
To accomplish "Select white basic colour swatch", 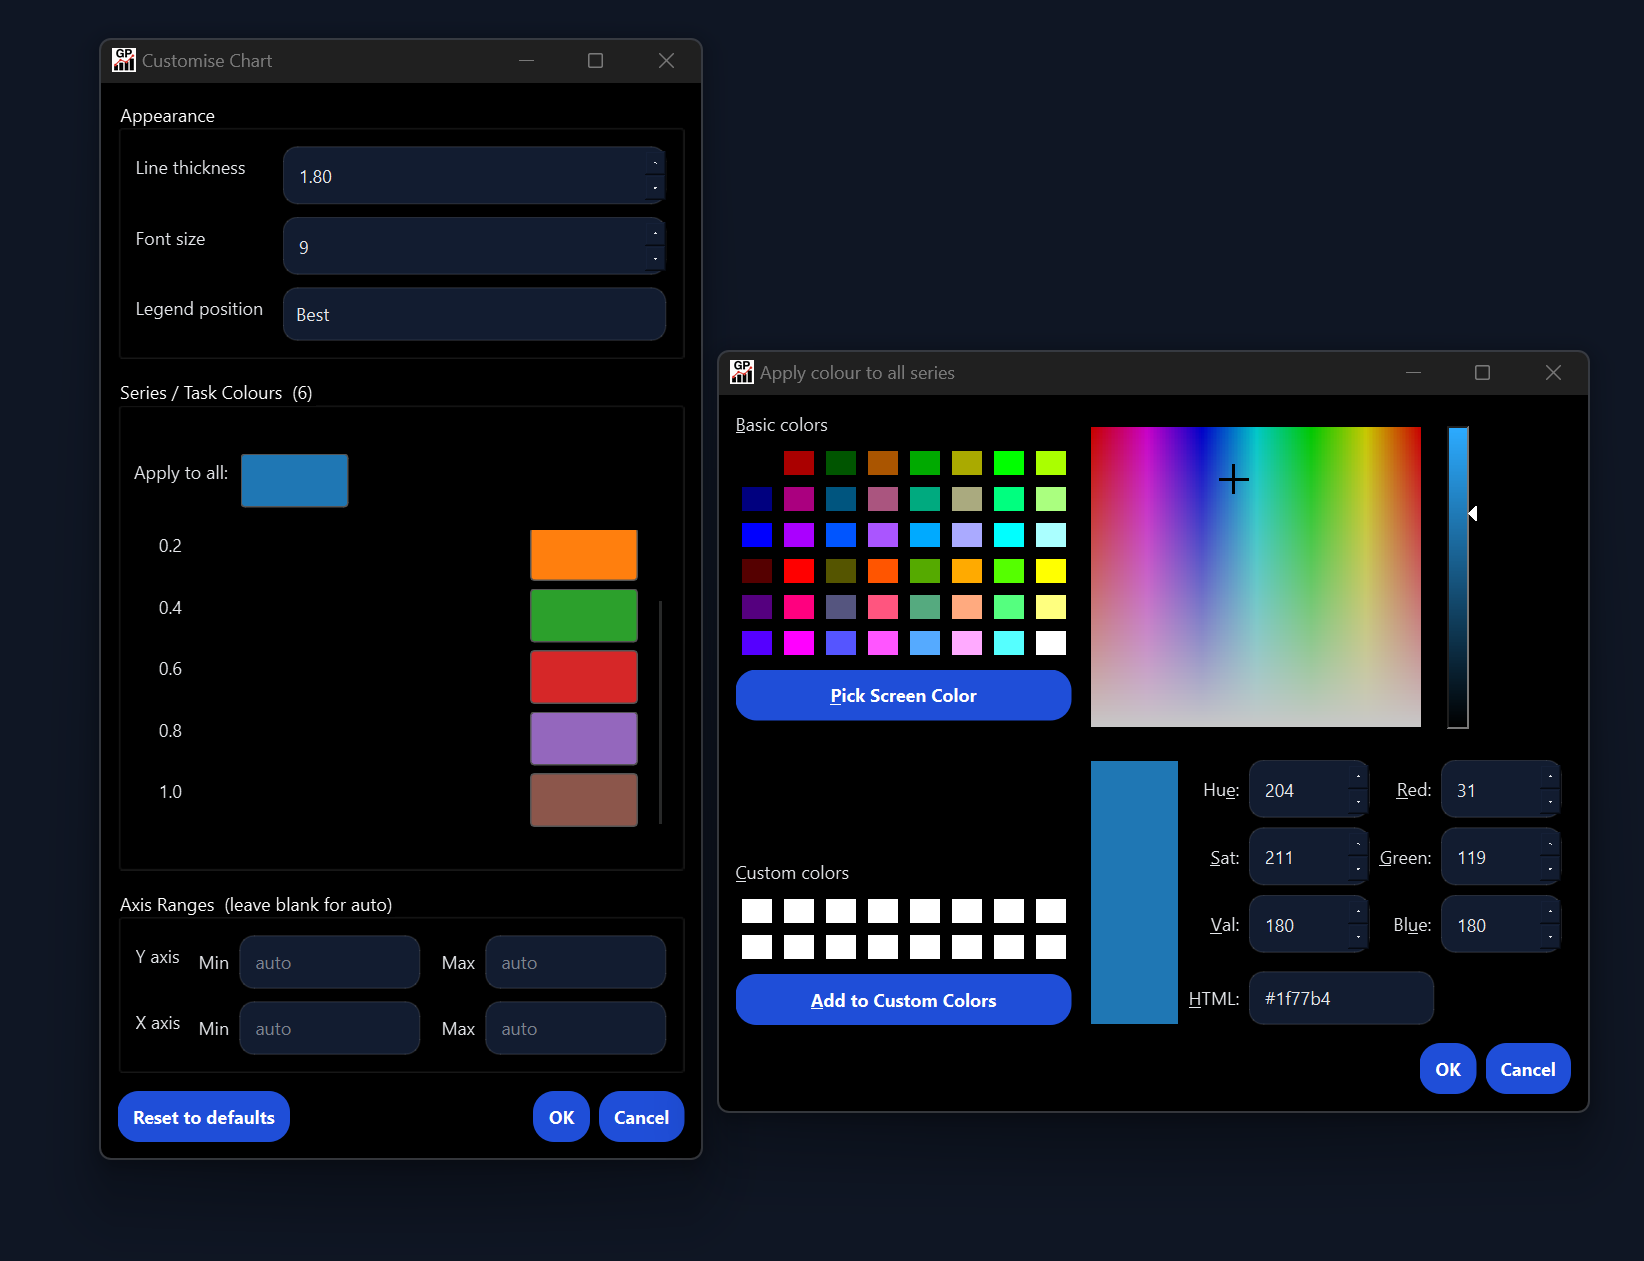I will 1051,643.
